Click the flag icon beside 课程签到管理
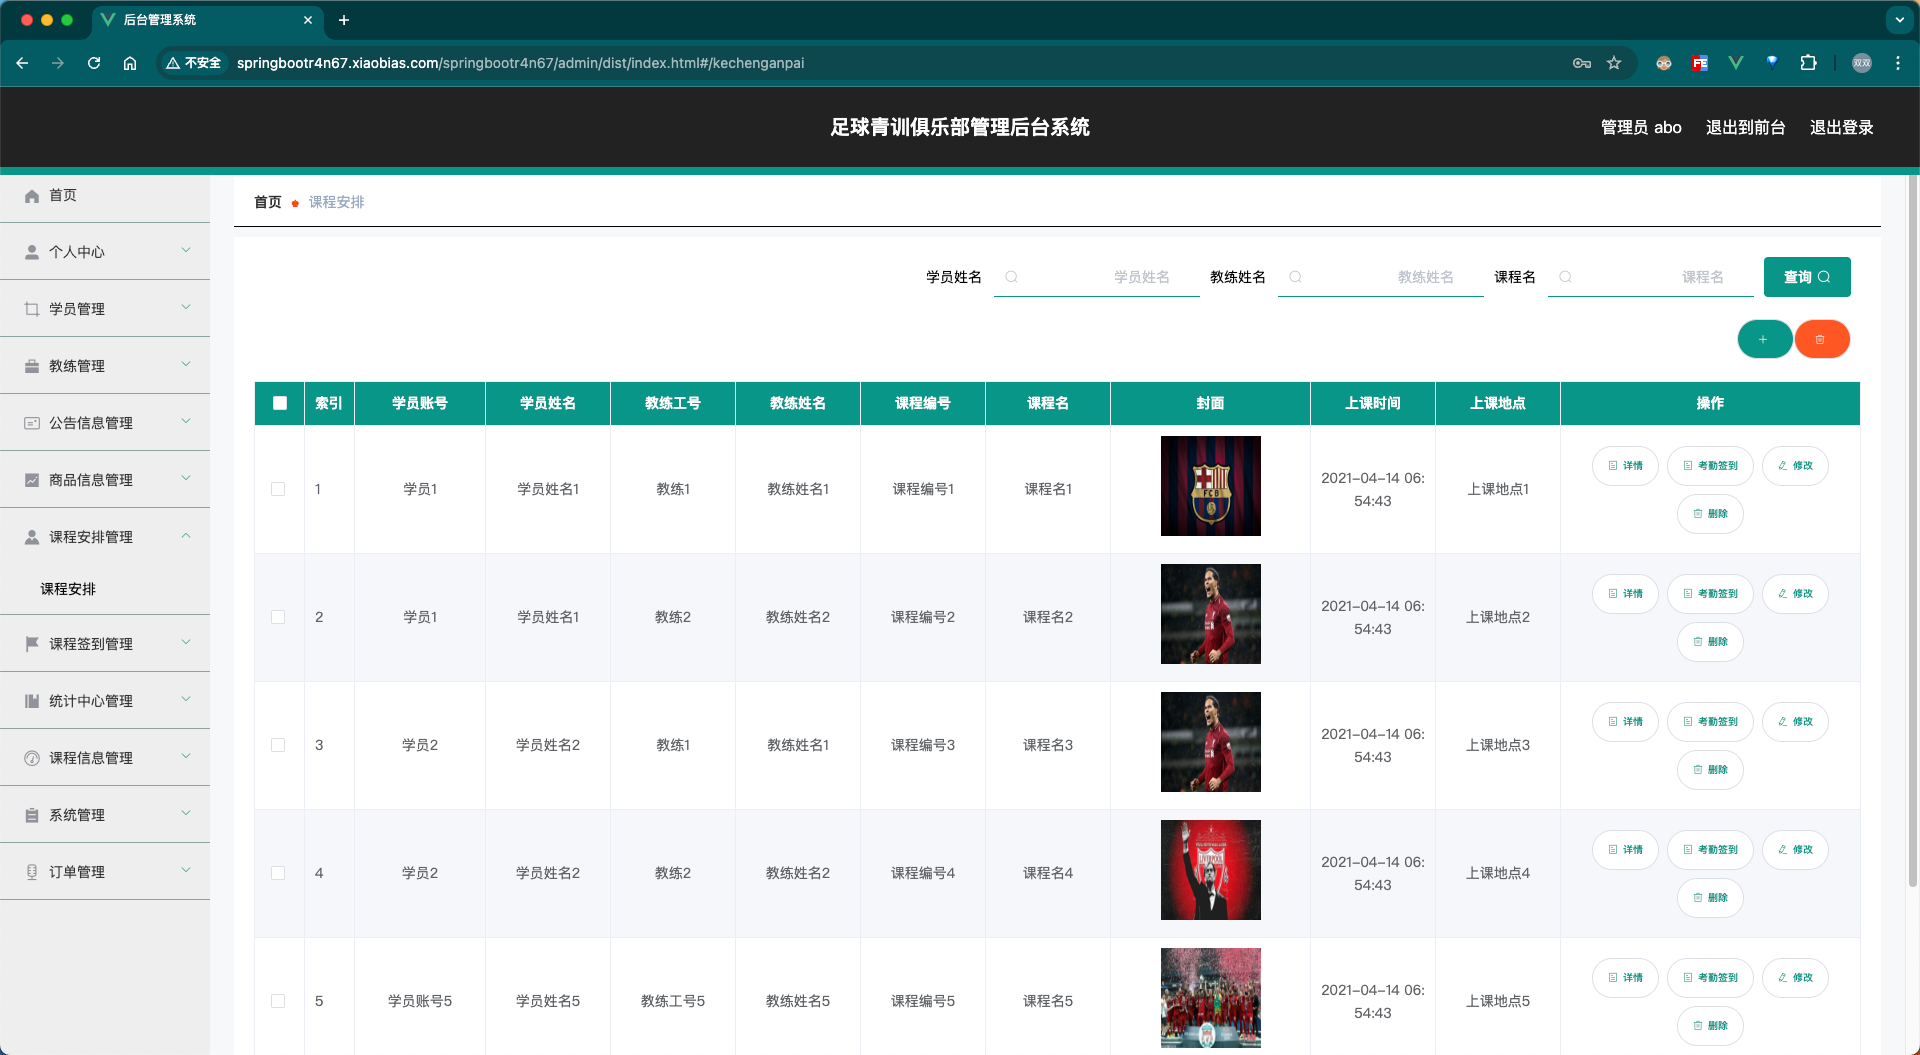Screen dimensions: 1920x1055 coord(32,644)
